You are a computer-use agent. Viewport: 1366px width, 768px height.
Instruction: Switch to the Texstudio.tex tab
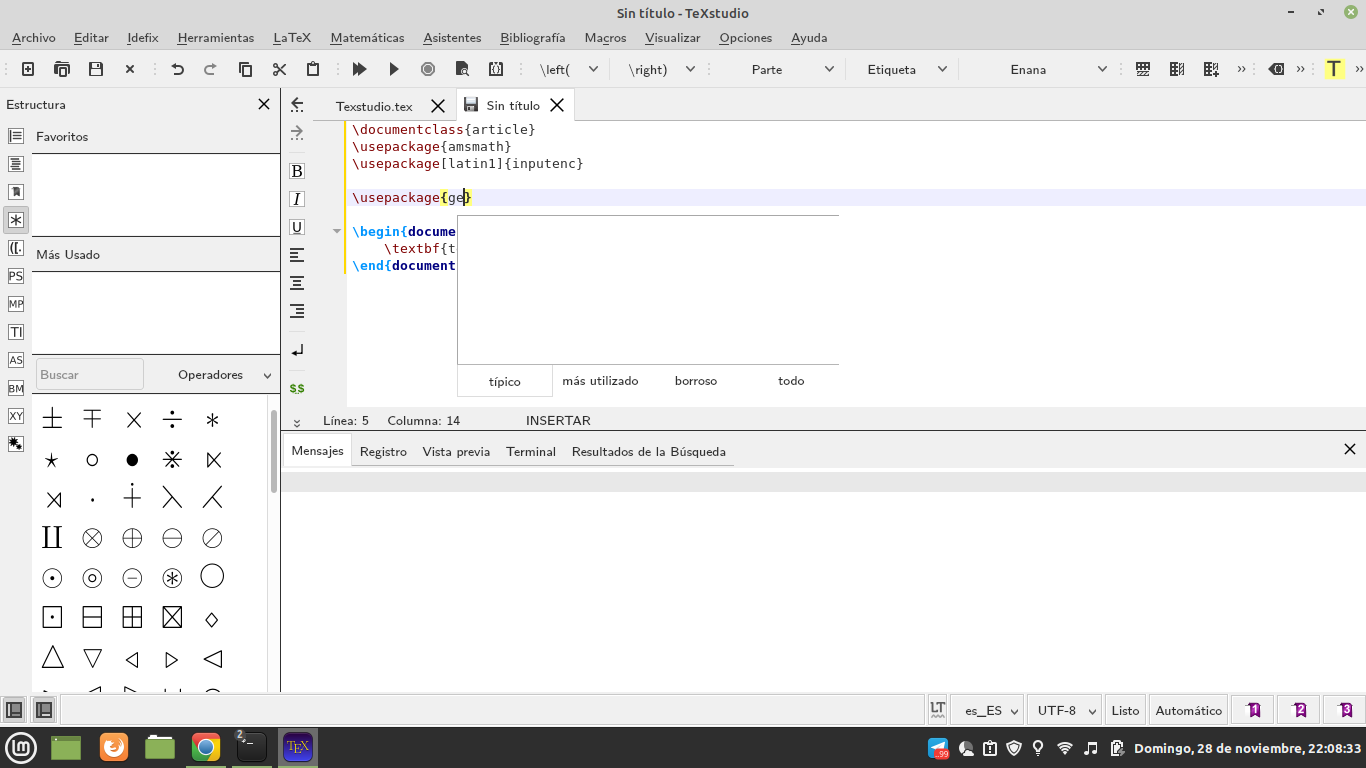(375, 105)
